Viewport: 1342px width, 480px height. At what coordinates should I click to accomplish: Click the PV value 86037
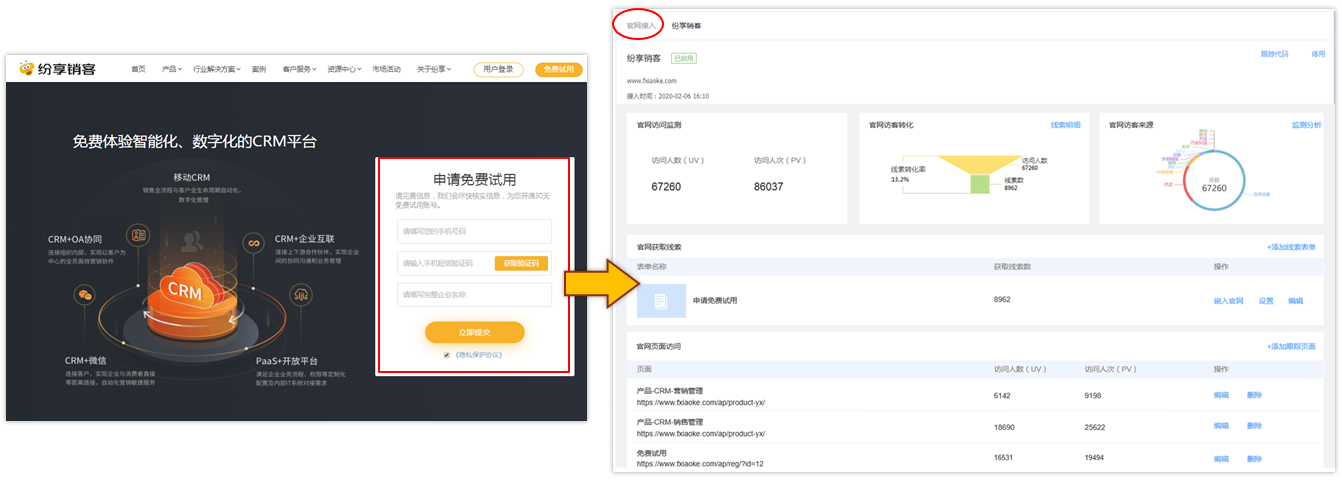click(768, 187)
